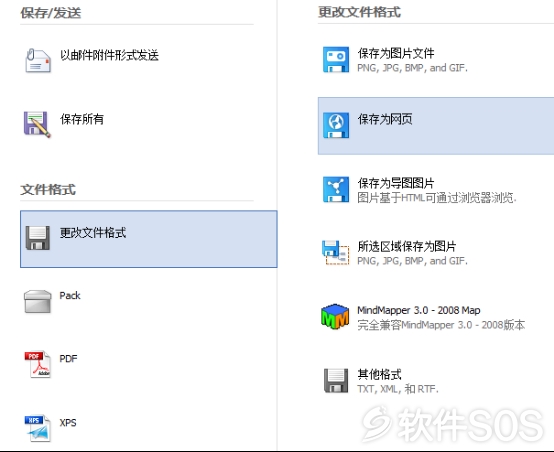Click the 保存所有 floppy-with-pencil icon
This screenshot has width=554, height=452.
(x=37, y=124)
